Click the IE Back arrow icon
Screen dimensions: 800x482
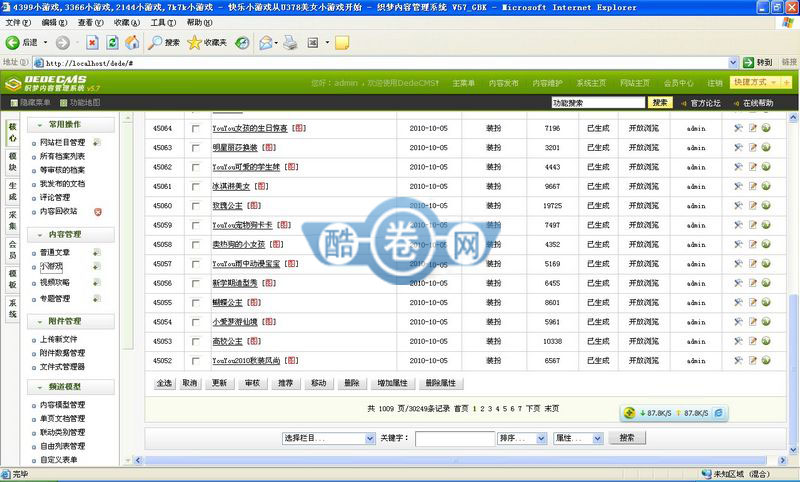click(12, 42)
